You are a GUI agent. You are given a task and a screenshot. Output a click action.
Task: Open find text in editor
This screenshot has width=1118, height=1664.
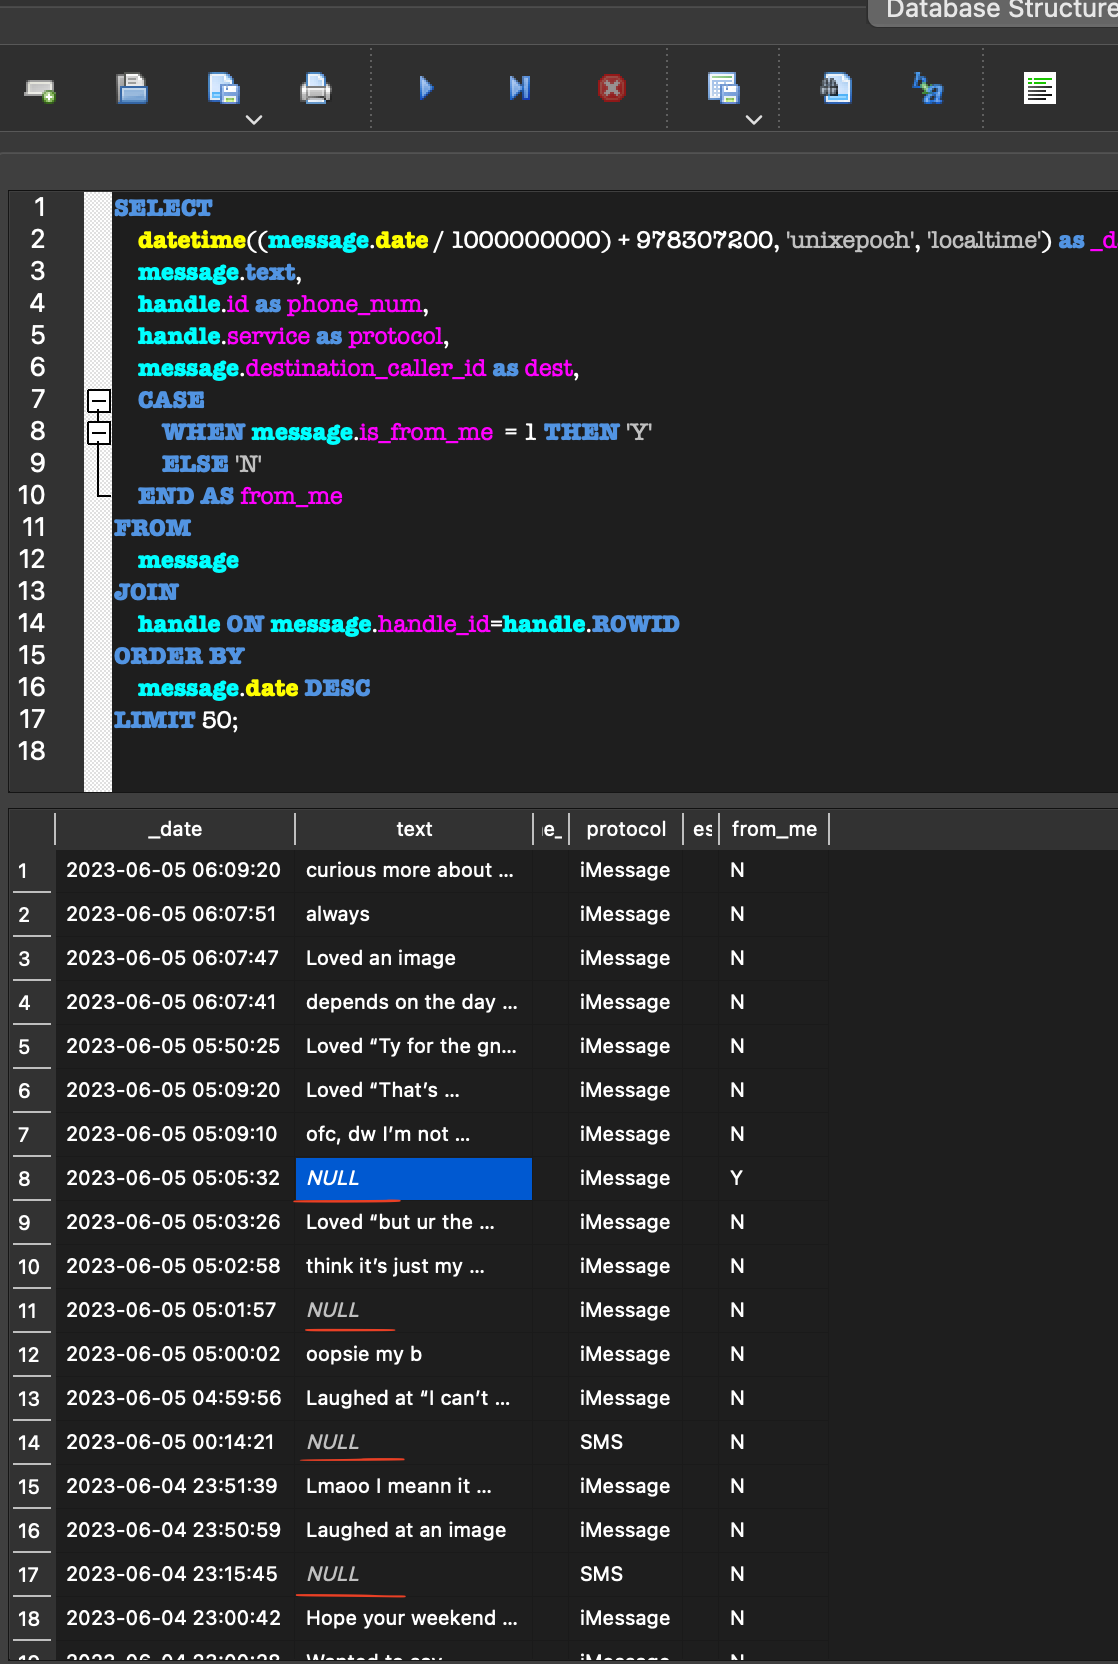tap(836, 88)
